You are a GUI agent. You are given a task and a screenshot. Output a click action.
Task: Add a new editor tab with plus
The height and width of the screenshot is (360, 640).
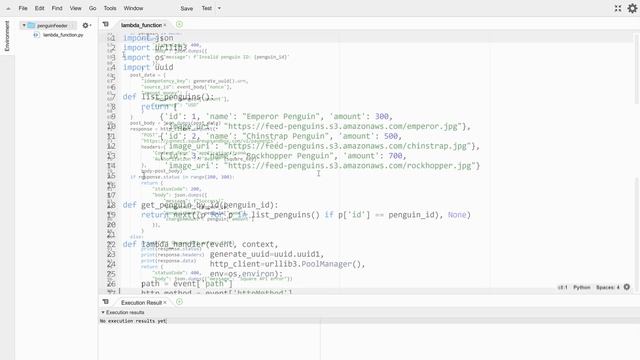(179, 24)
